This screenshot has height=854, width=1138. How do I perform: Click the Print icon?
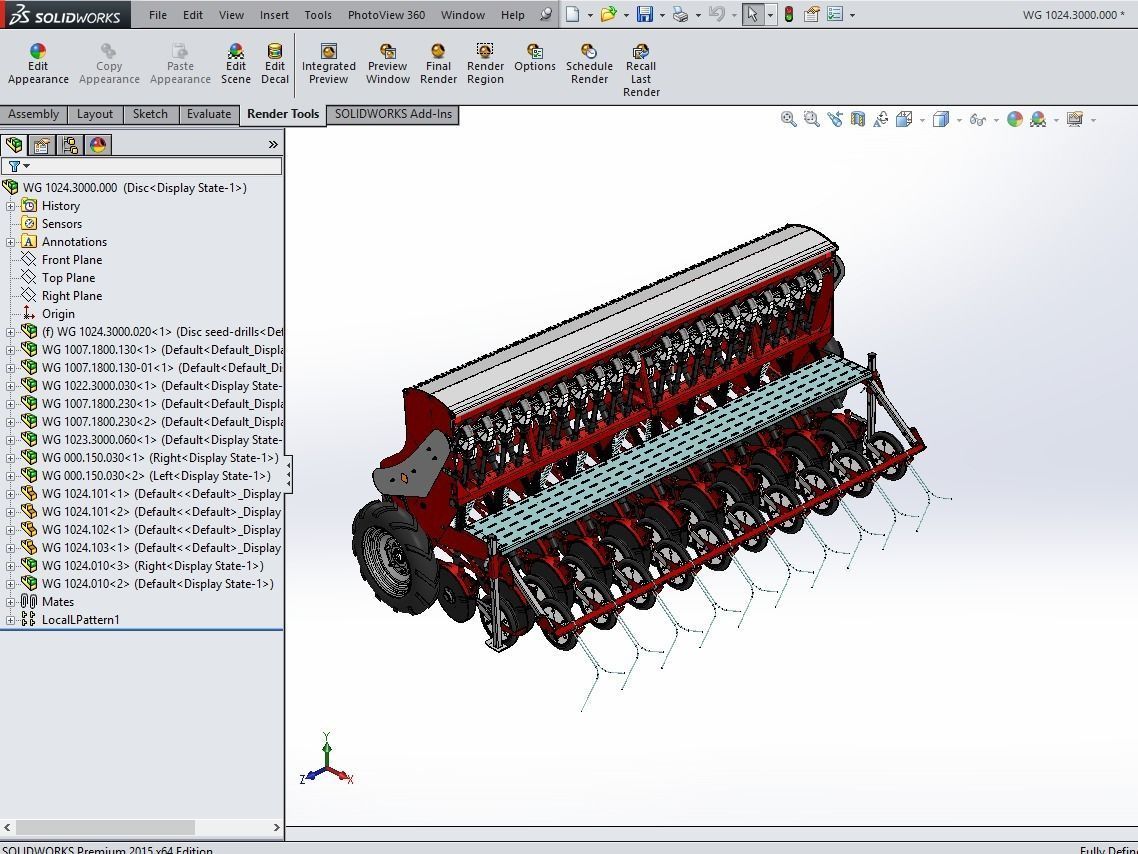680,14
